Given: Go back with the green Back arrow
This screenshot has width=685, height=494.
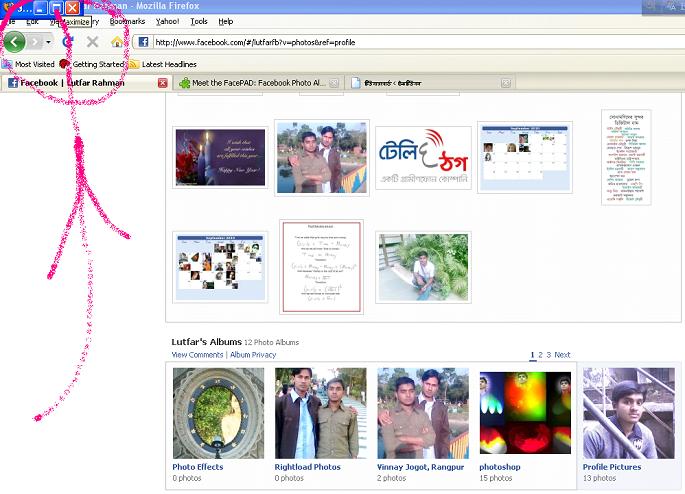Looking at the screenshot, I should [x=14, y=42].
